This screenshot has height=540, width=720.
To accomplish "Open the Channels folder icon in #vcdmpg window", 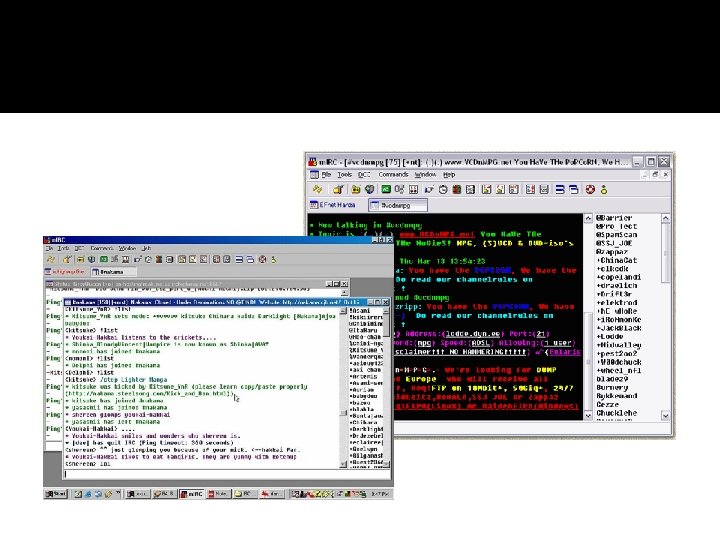I will (x=356, y=189).
